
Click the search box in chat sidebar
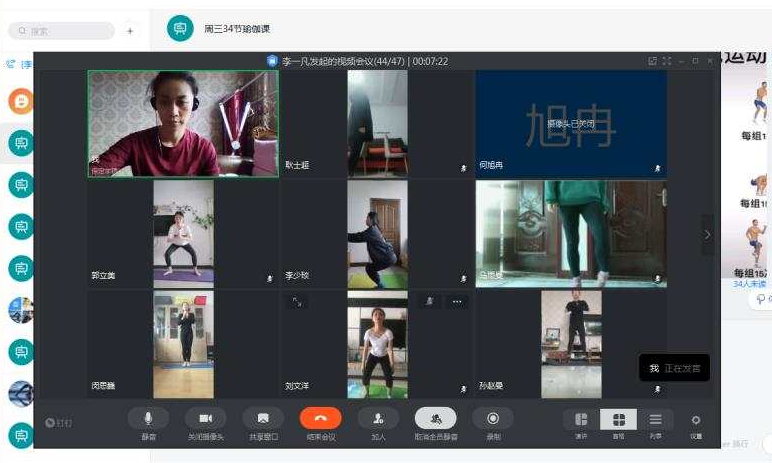coord(60,31)
